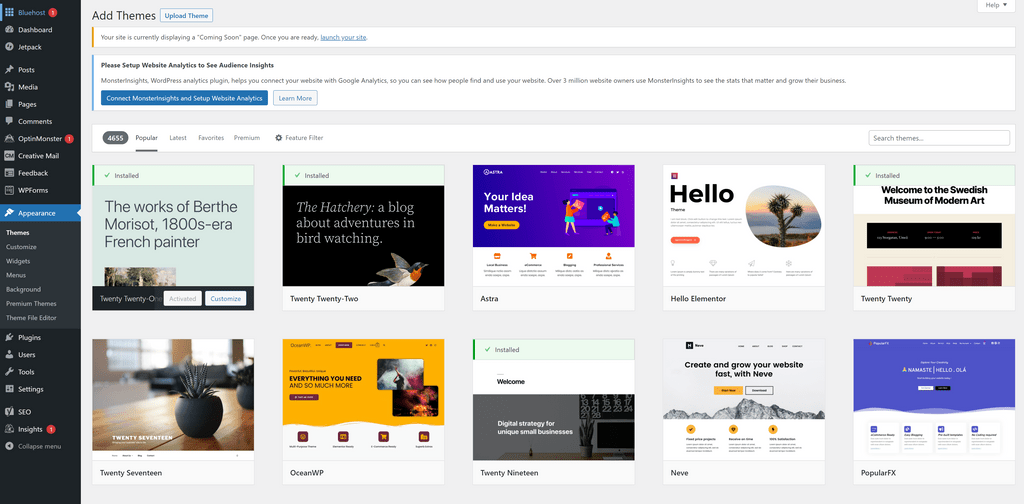This screenshot has height=504, width=1024.
Task: Click the Pages icon in sidebar
Action: 9,104
